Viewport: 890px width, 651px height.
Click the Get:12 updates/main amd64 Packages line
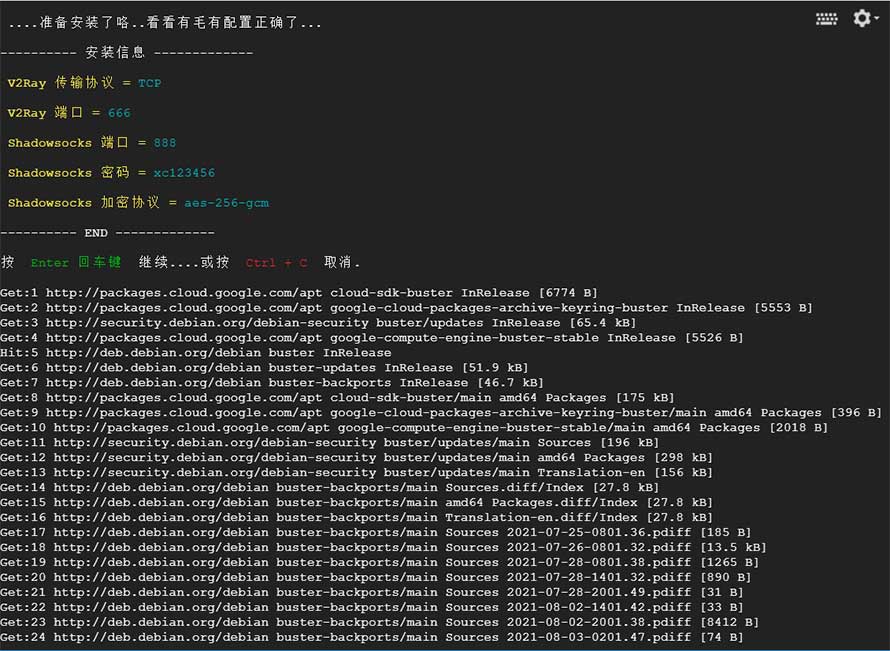356,457
